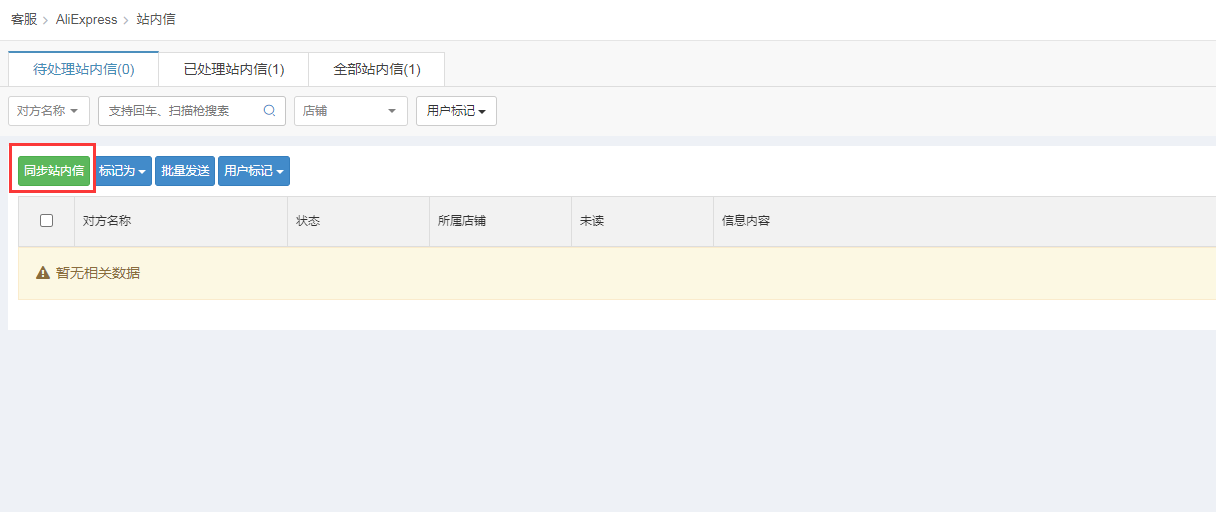Tick the select-all checkbox in table header

pos(46,221)
